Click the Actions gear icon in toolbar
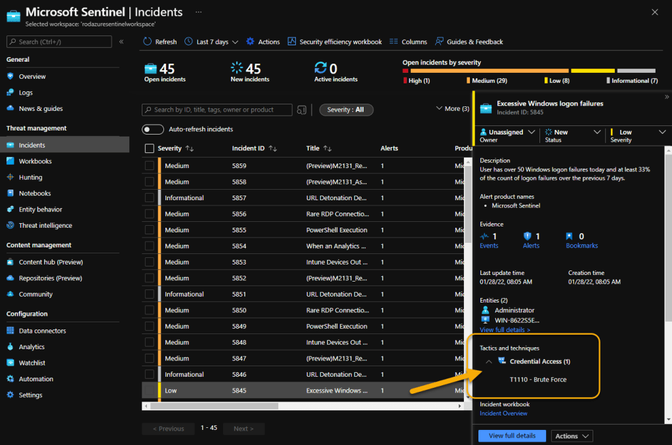672x445 pixels. (250, 42)
